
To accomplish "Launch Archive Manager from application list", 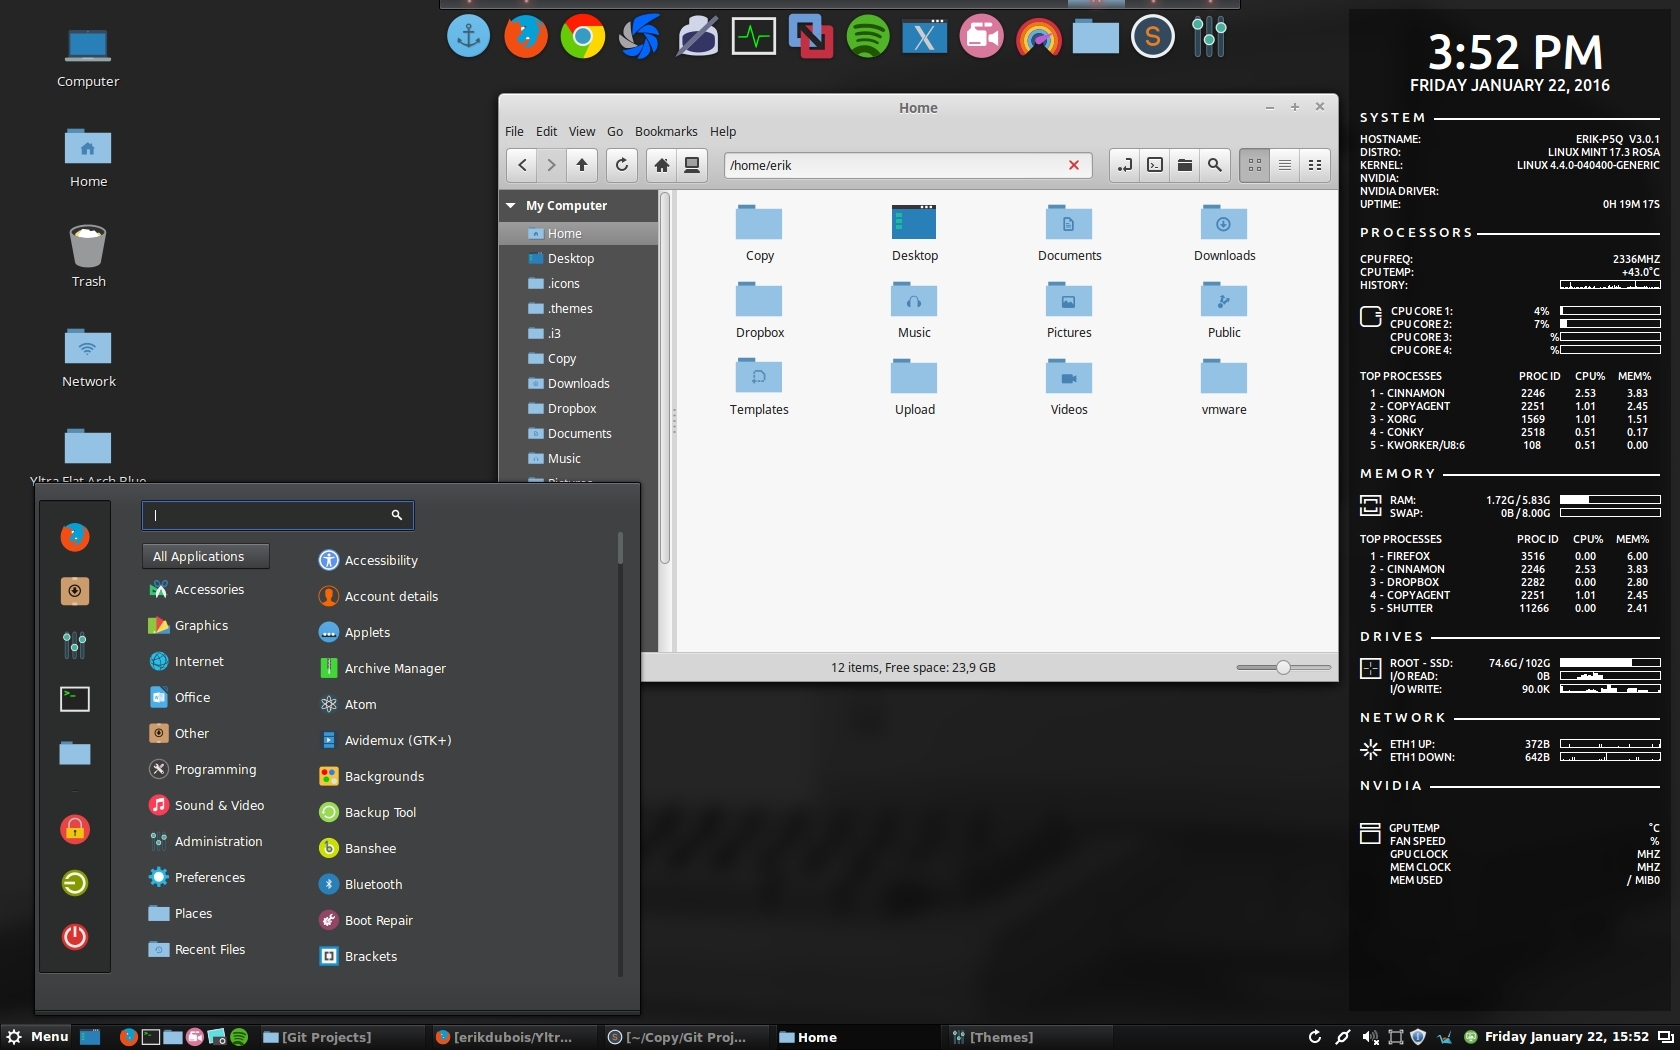I will coord(383,668).
